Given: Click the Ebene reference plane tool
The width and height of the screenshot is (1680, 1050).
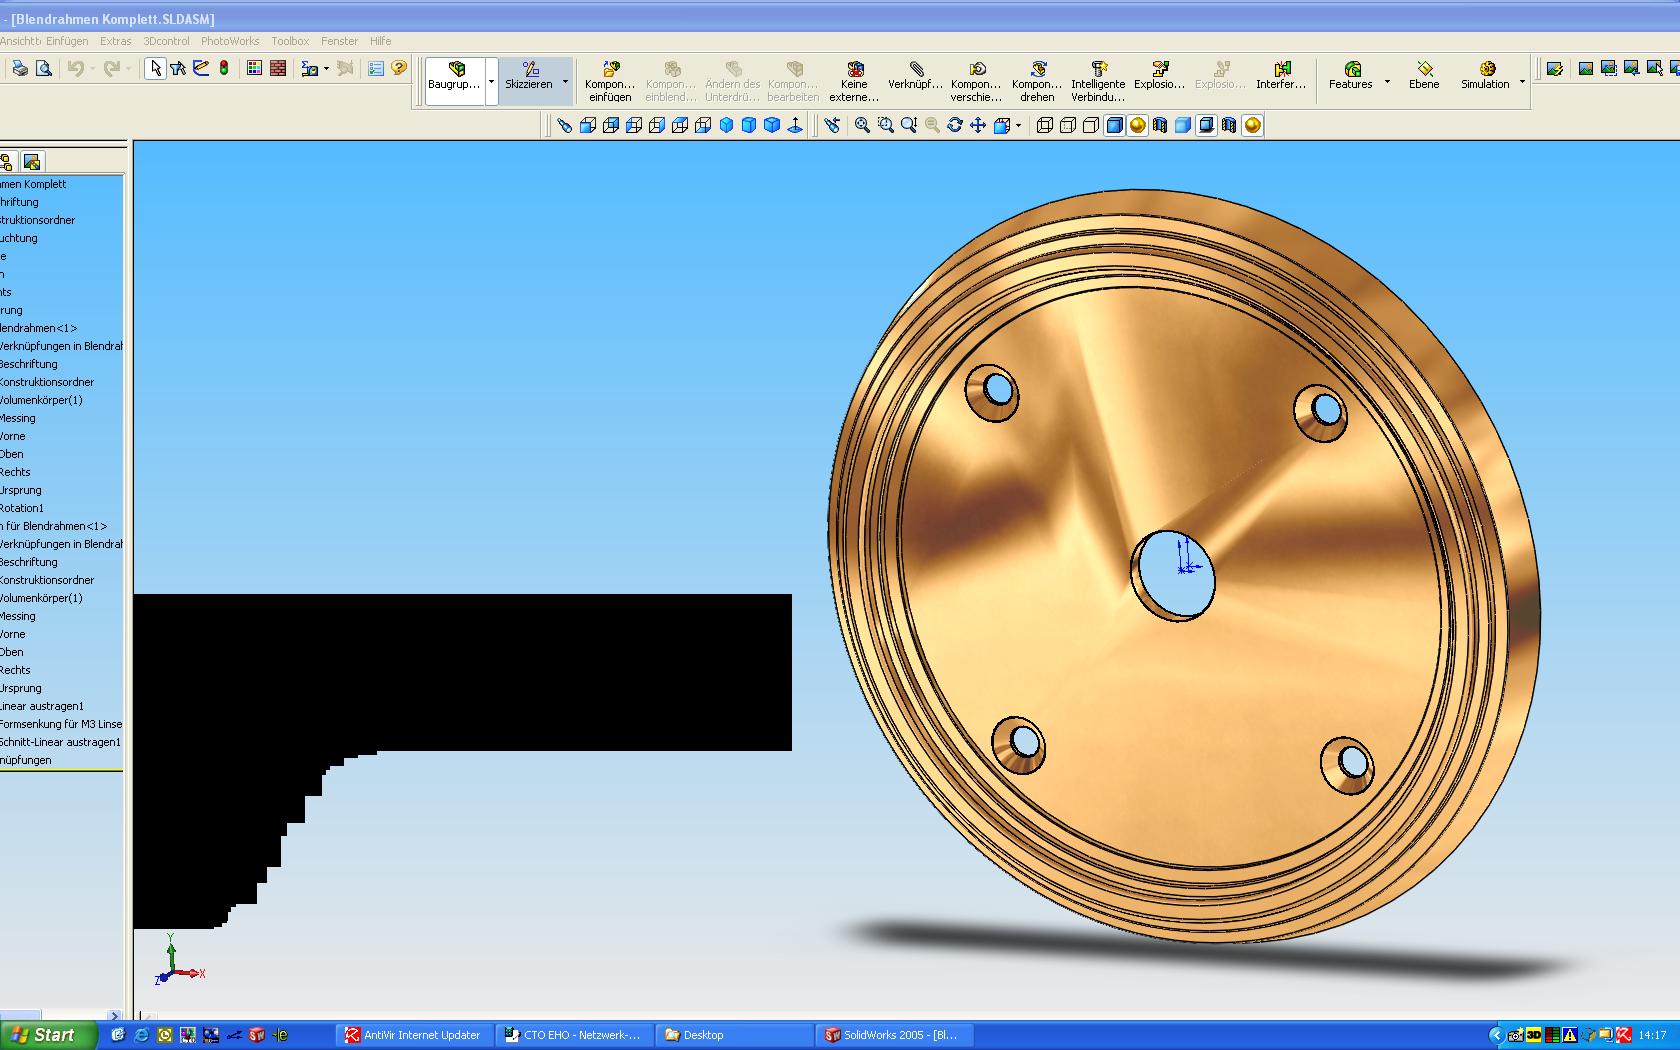Looking at the screenshot, I should pyautogui.click(x=1424, y=75).
